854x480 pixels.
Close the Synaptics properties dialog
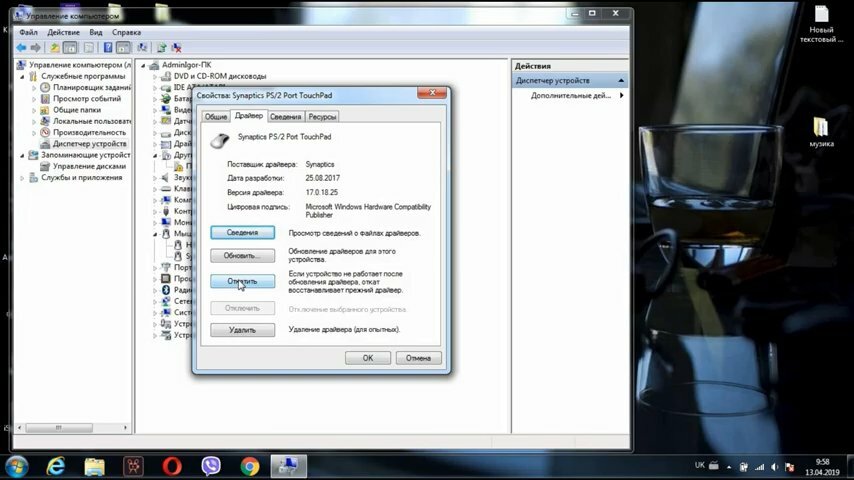pos(432,93)
